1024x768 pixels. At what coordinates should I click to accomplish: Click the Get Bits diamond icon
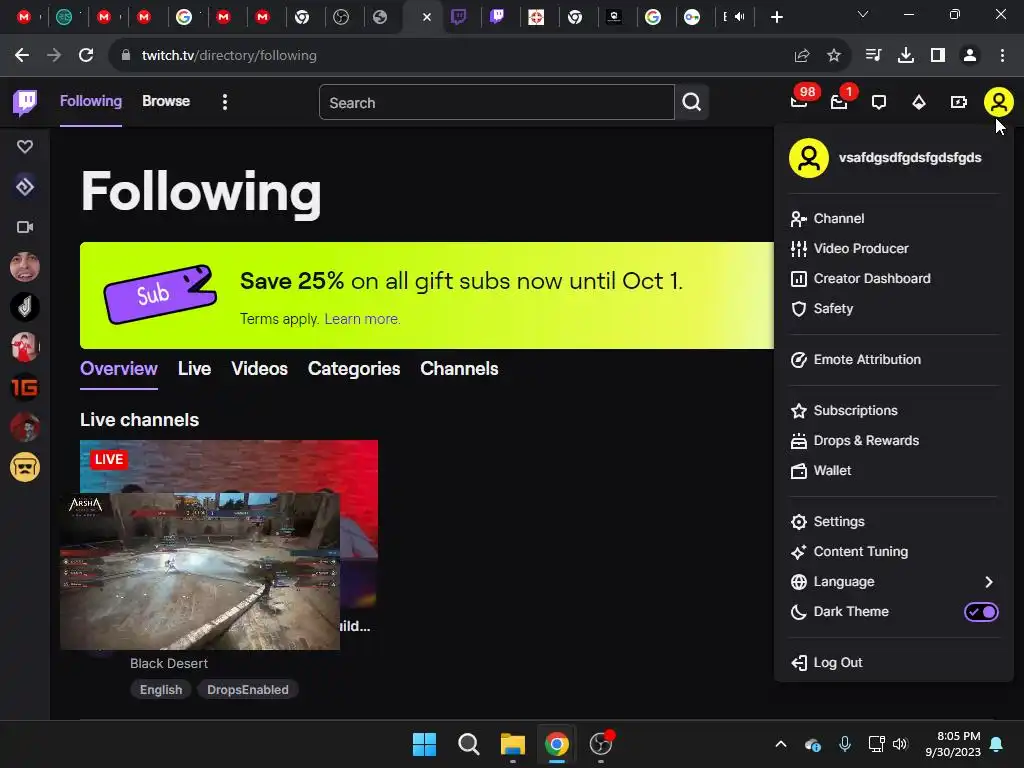[919, 103]
